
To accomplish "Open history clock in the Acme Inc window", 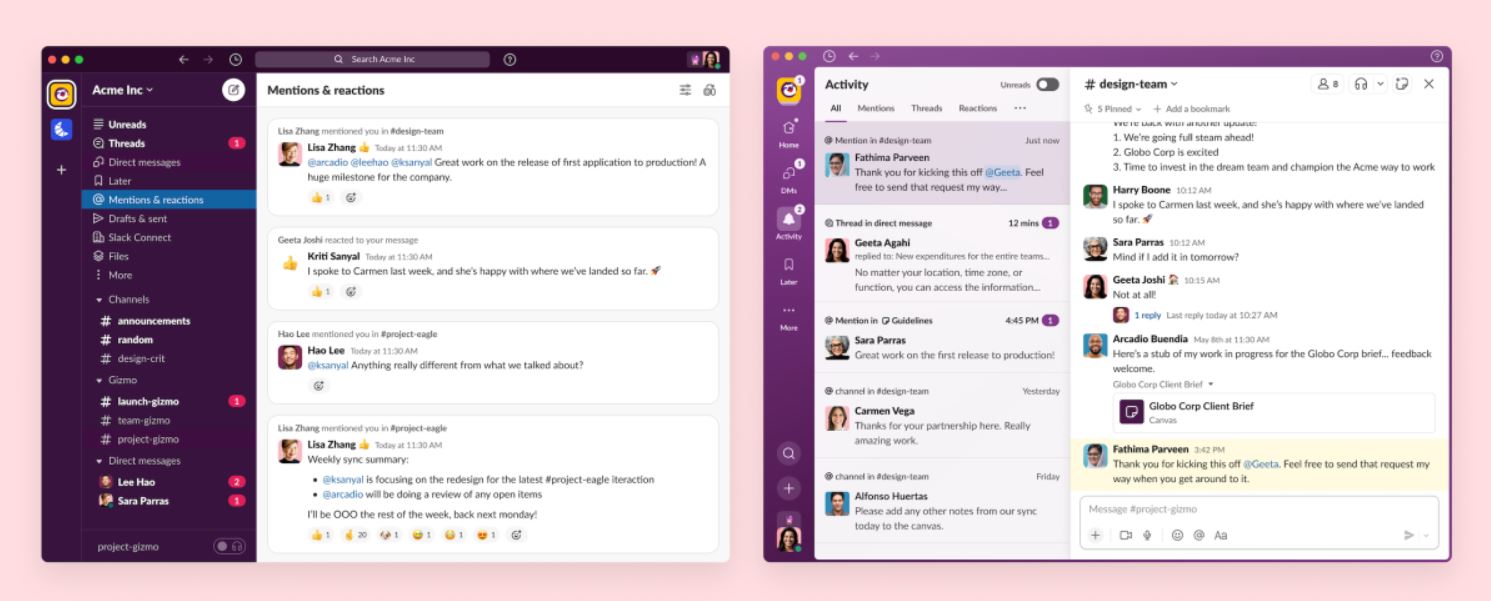I will [235, 59].
